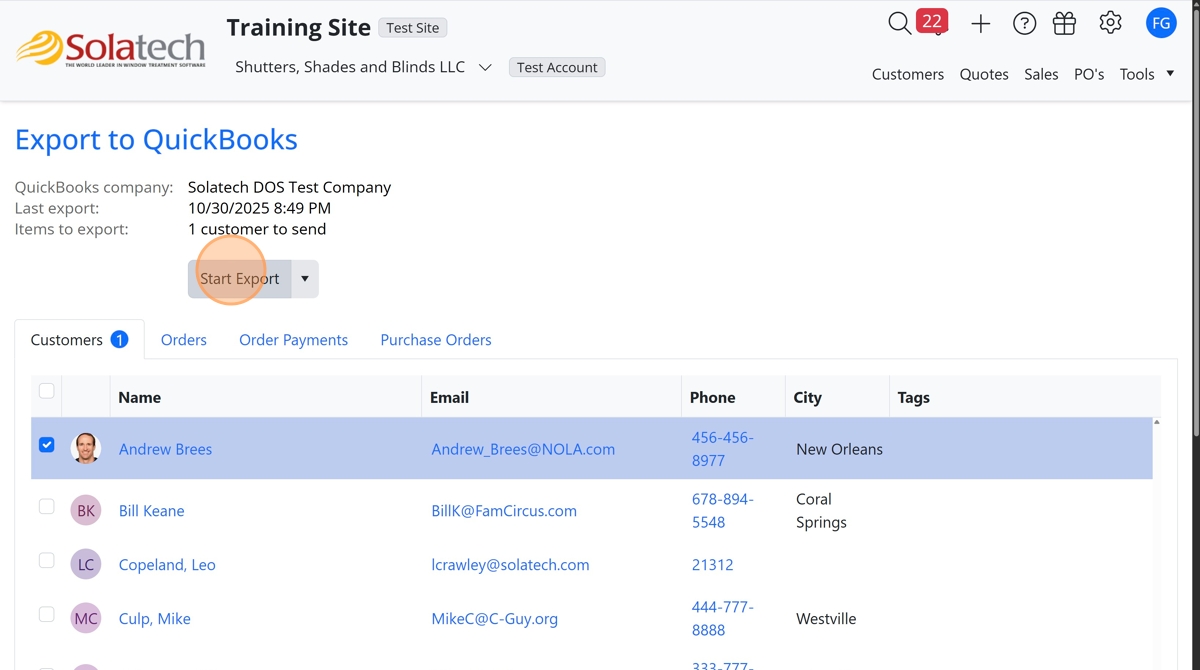Click email lcrawley@solatech.com

click(x=510, y=565)
